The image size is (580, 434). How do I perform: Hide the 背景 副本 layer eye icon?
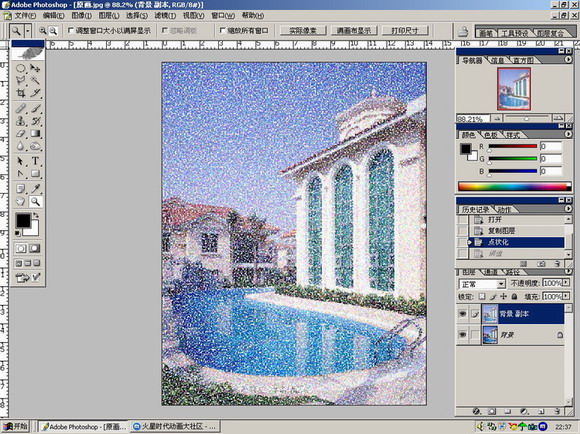pos(462,314)
